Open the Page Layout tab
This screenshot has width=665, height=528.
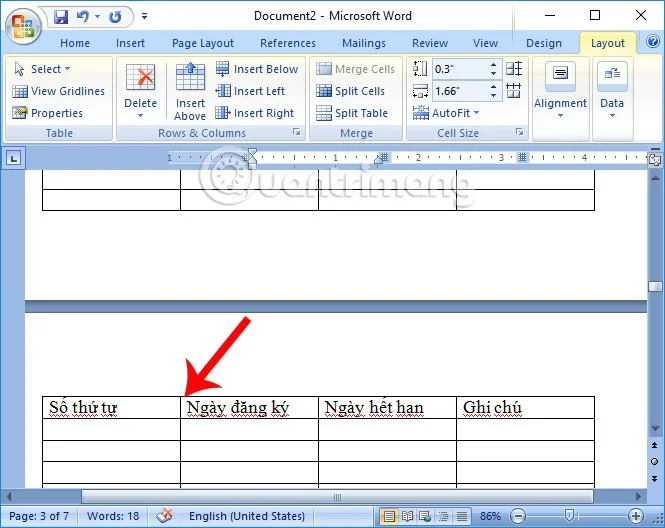coord(203,43)
